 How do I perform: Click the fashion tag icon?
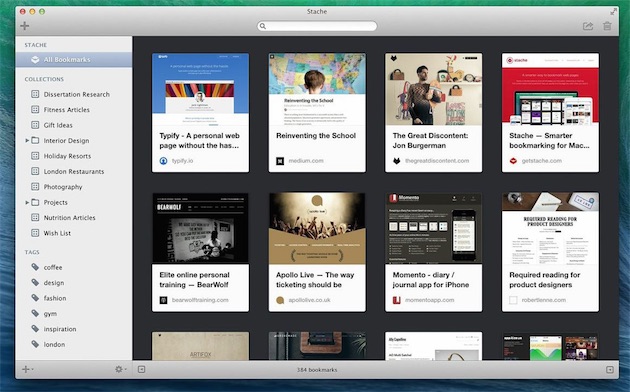(x=35, y=298)
